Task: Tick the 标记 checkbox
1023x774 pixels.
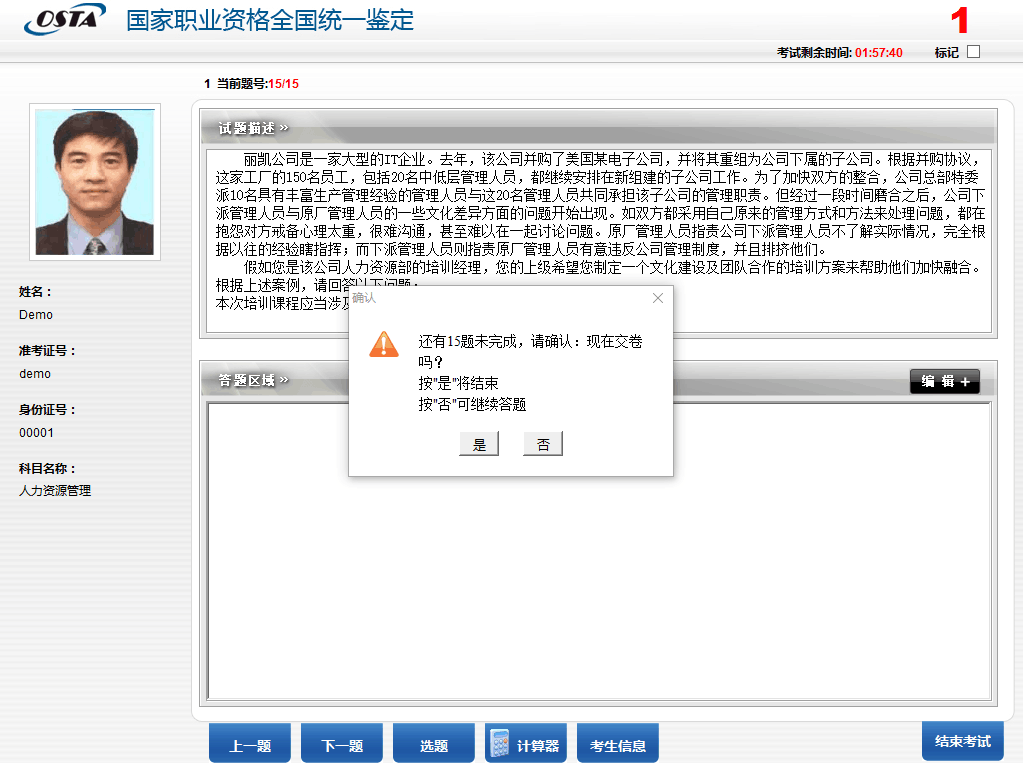Action: pos(973,52)
